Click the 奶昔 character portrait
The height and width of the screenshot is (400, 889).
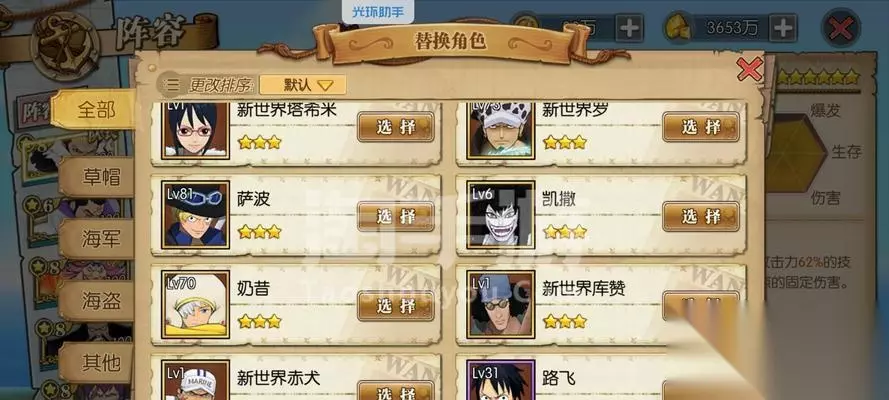click(195, 304)
